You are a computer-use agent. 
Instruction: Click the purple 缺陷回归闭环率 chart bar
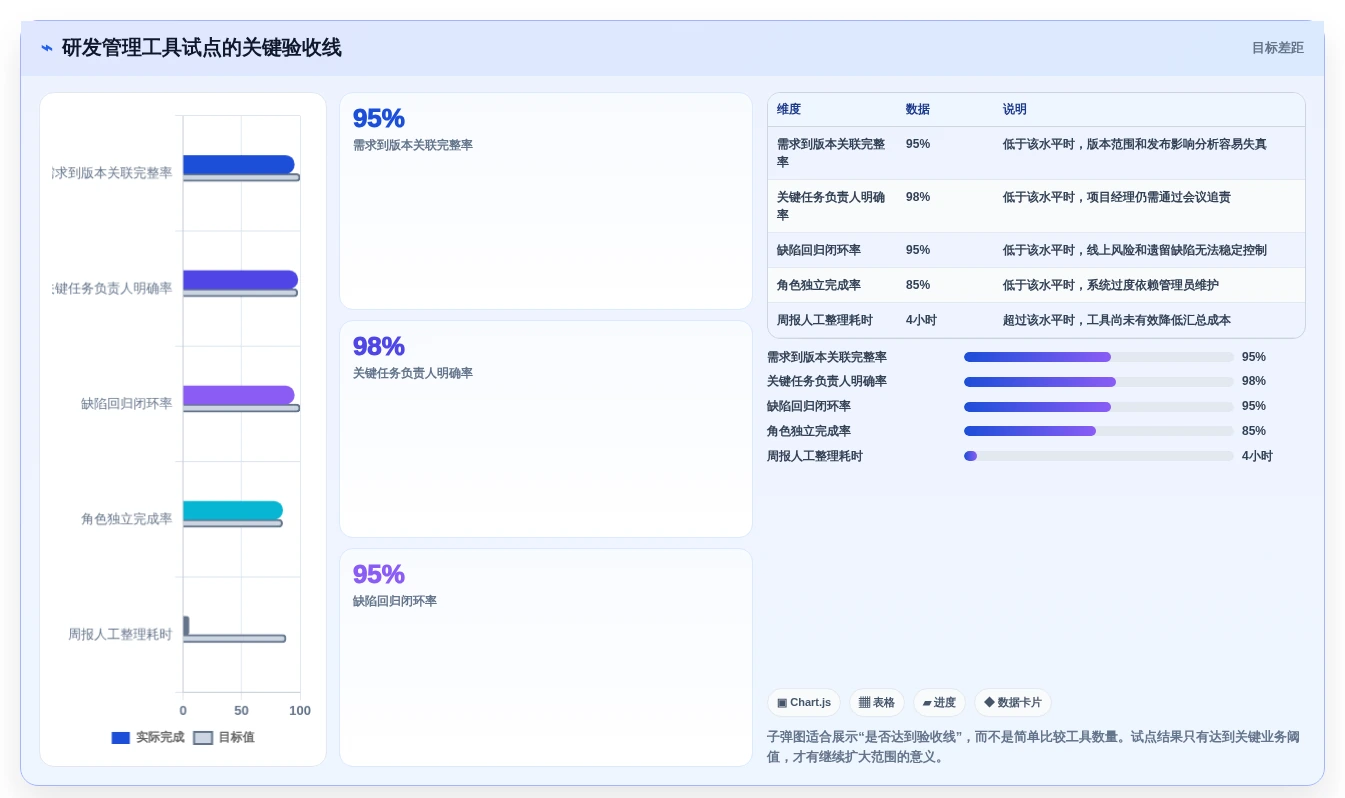click(x=239, y=395)
